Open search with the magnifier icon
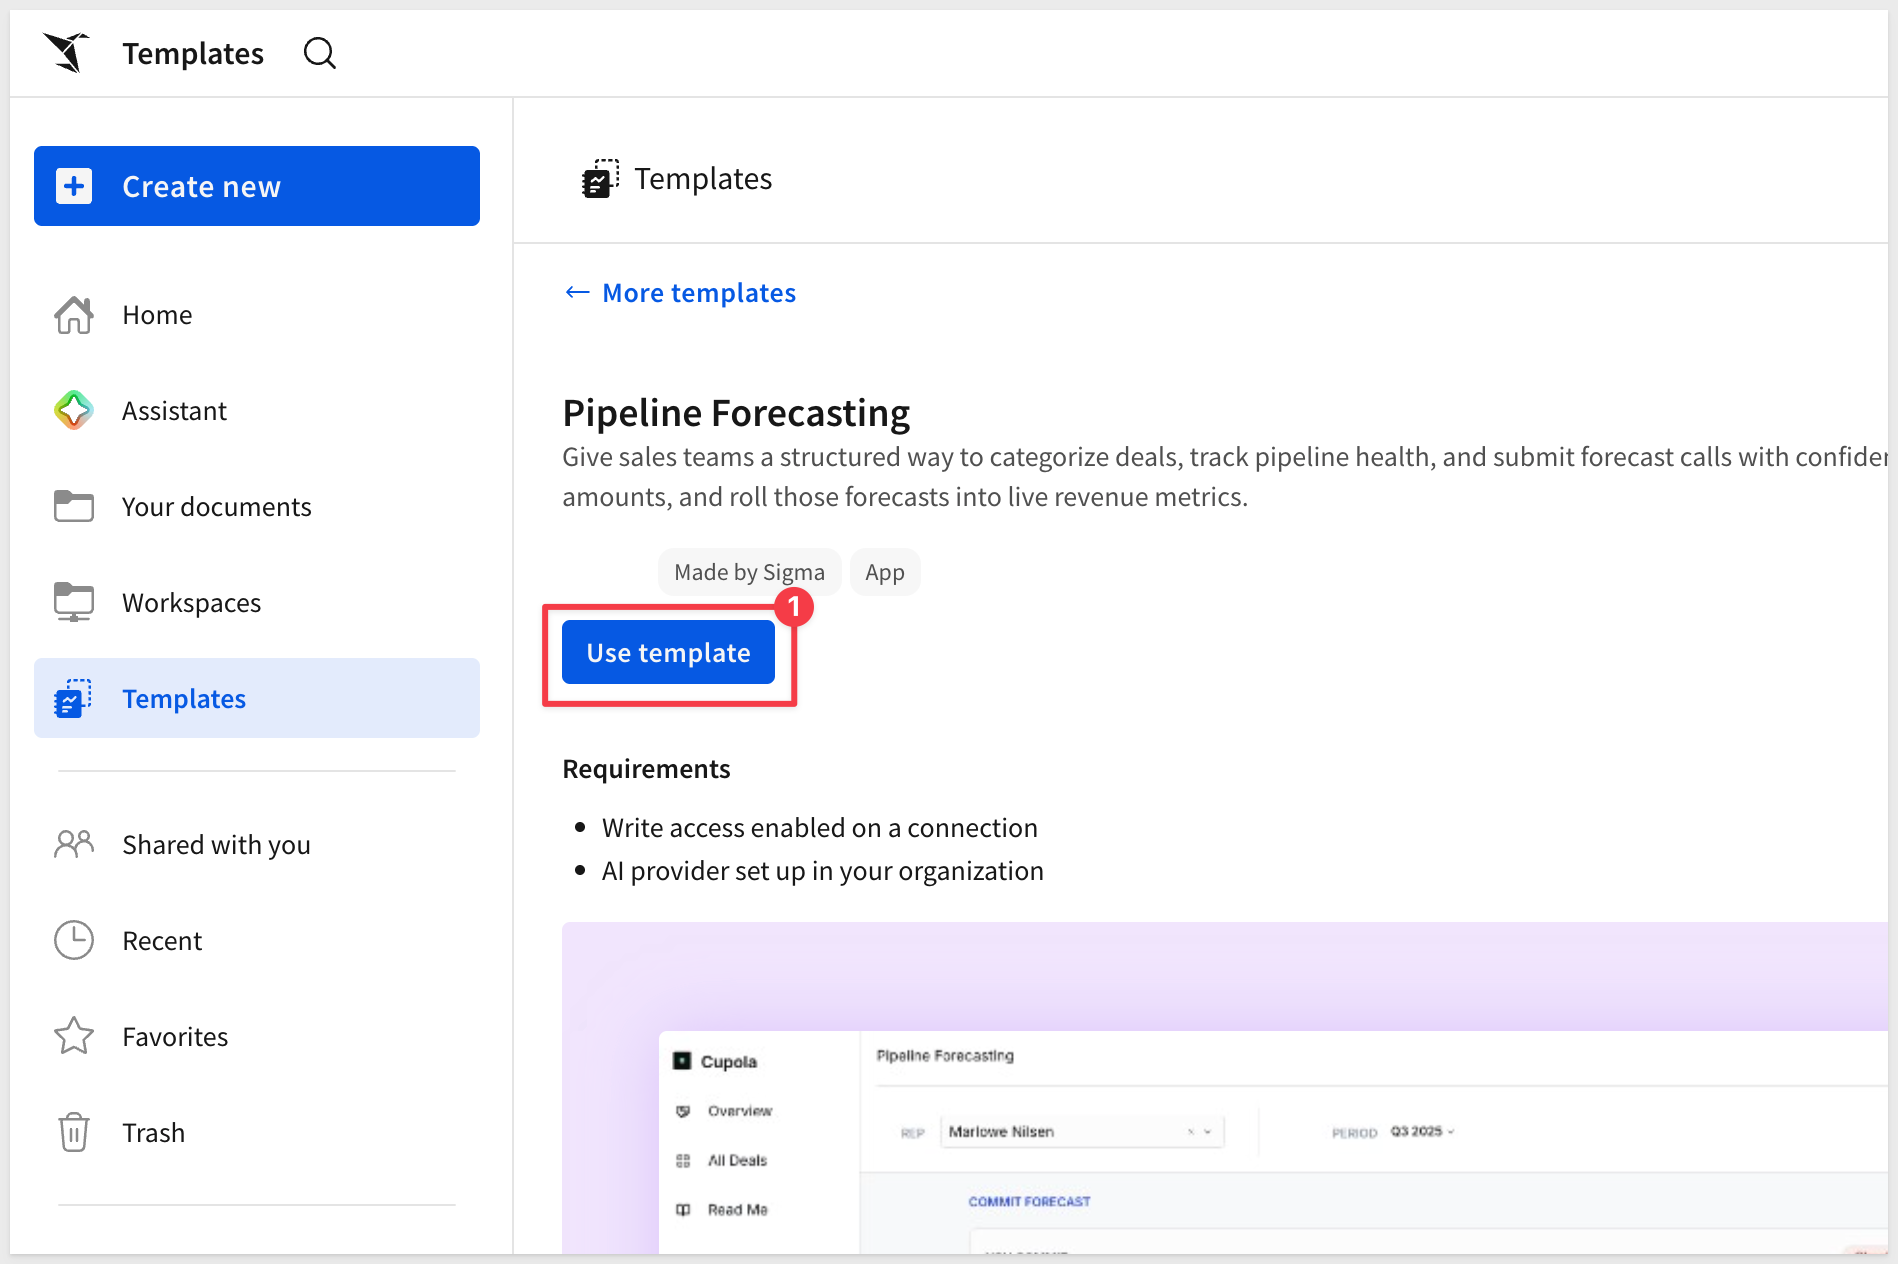Viewport: 1898px width, 1264px height. point(319,53)
